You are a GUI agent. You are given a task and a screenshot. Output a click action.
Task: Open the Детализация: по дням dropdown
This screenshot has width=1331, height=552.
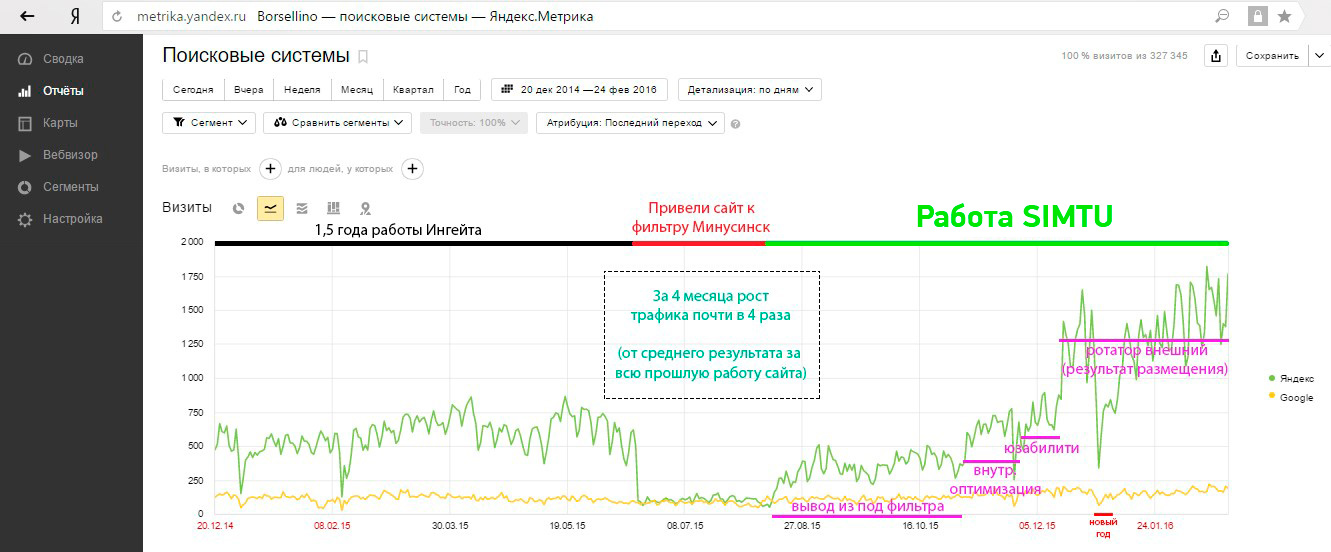coord(749,89)
